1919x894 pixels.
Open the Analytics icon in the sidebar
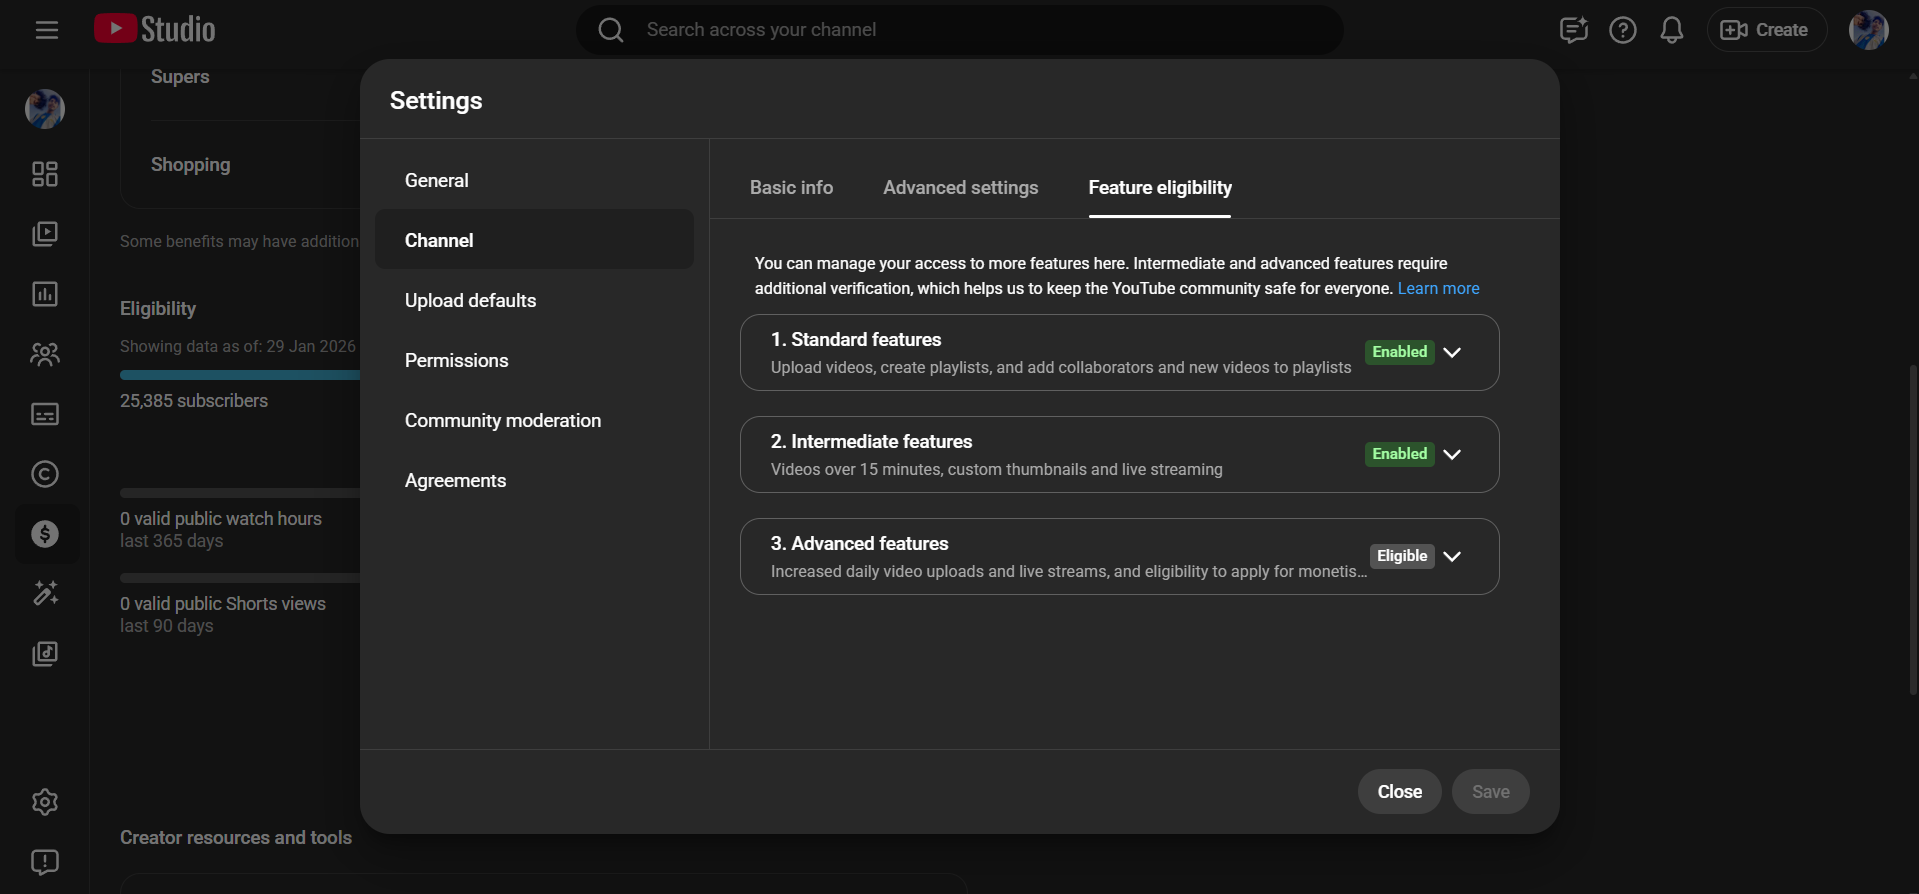pyautogui.click(x=45, y=294)
